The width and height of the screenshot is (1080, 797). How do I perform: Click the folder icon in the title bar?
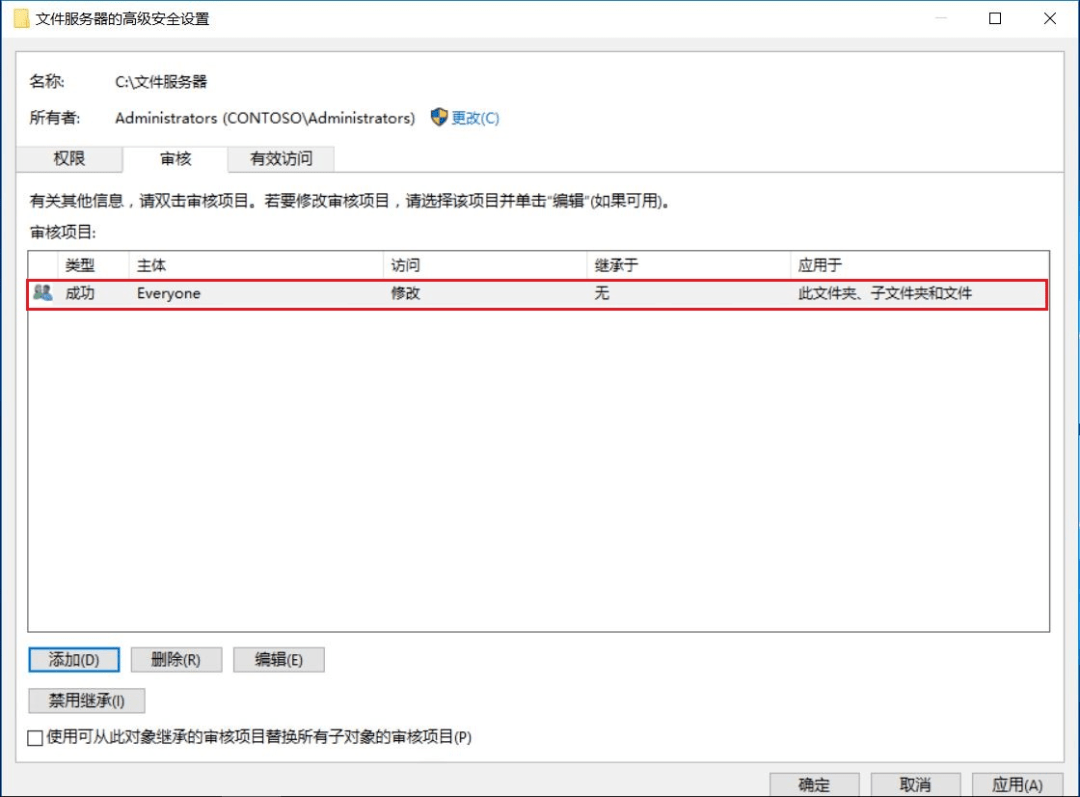[21, 18]
